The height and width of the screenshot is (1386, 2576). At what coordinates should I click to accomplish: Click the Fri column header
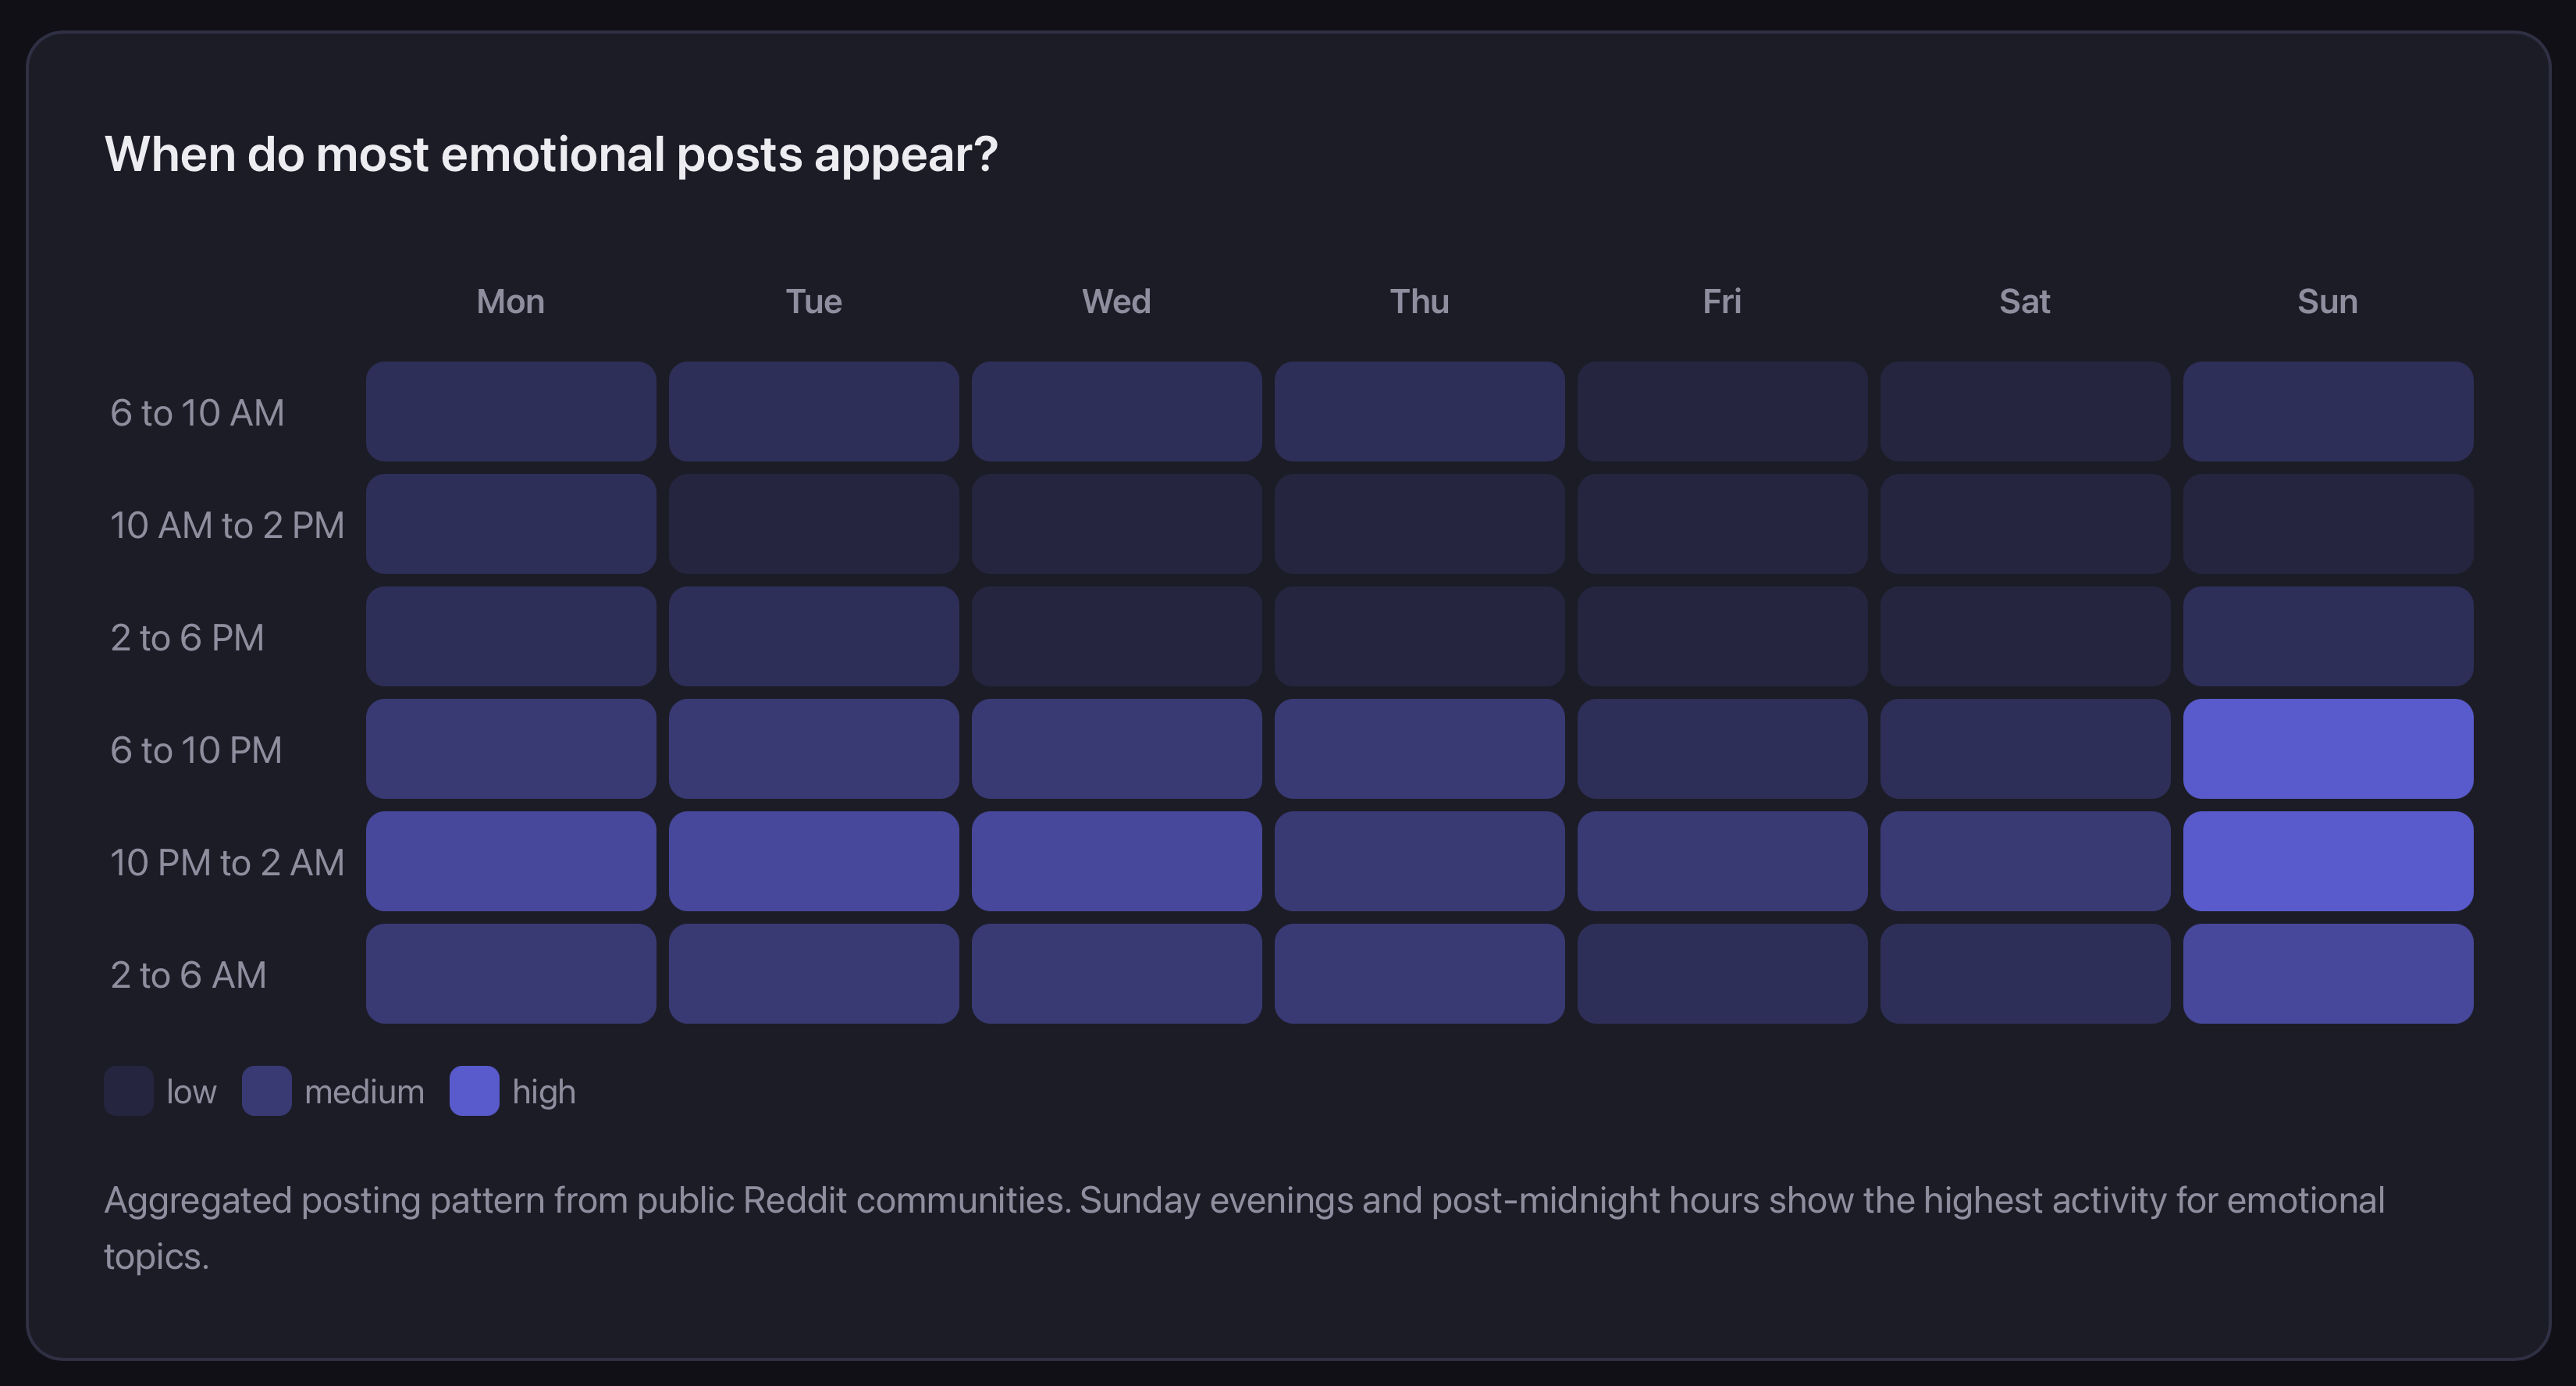[1722, 301]
